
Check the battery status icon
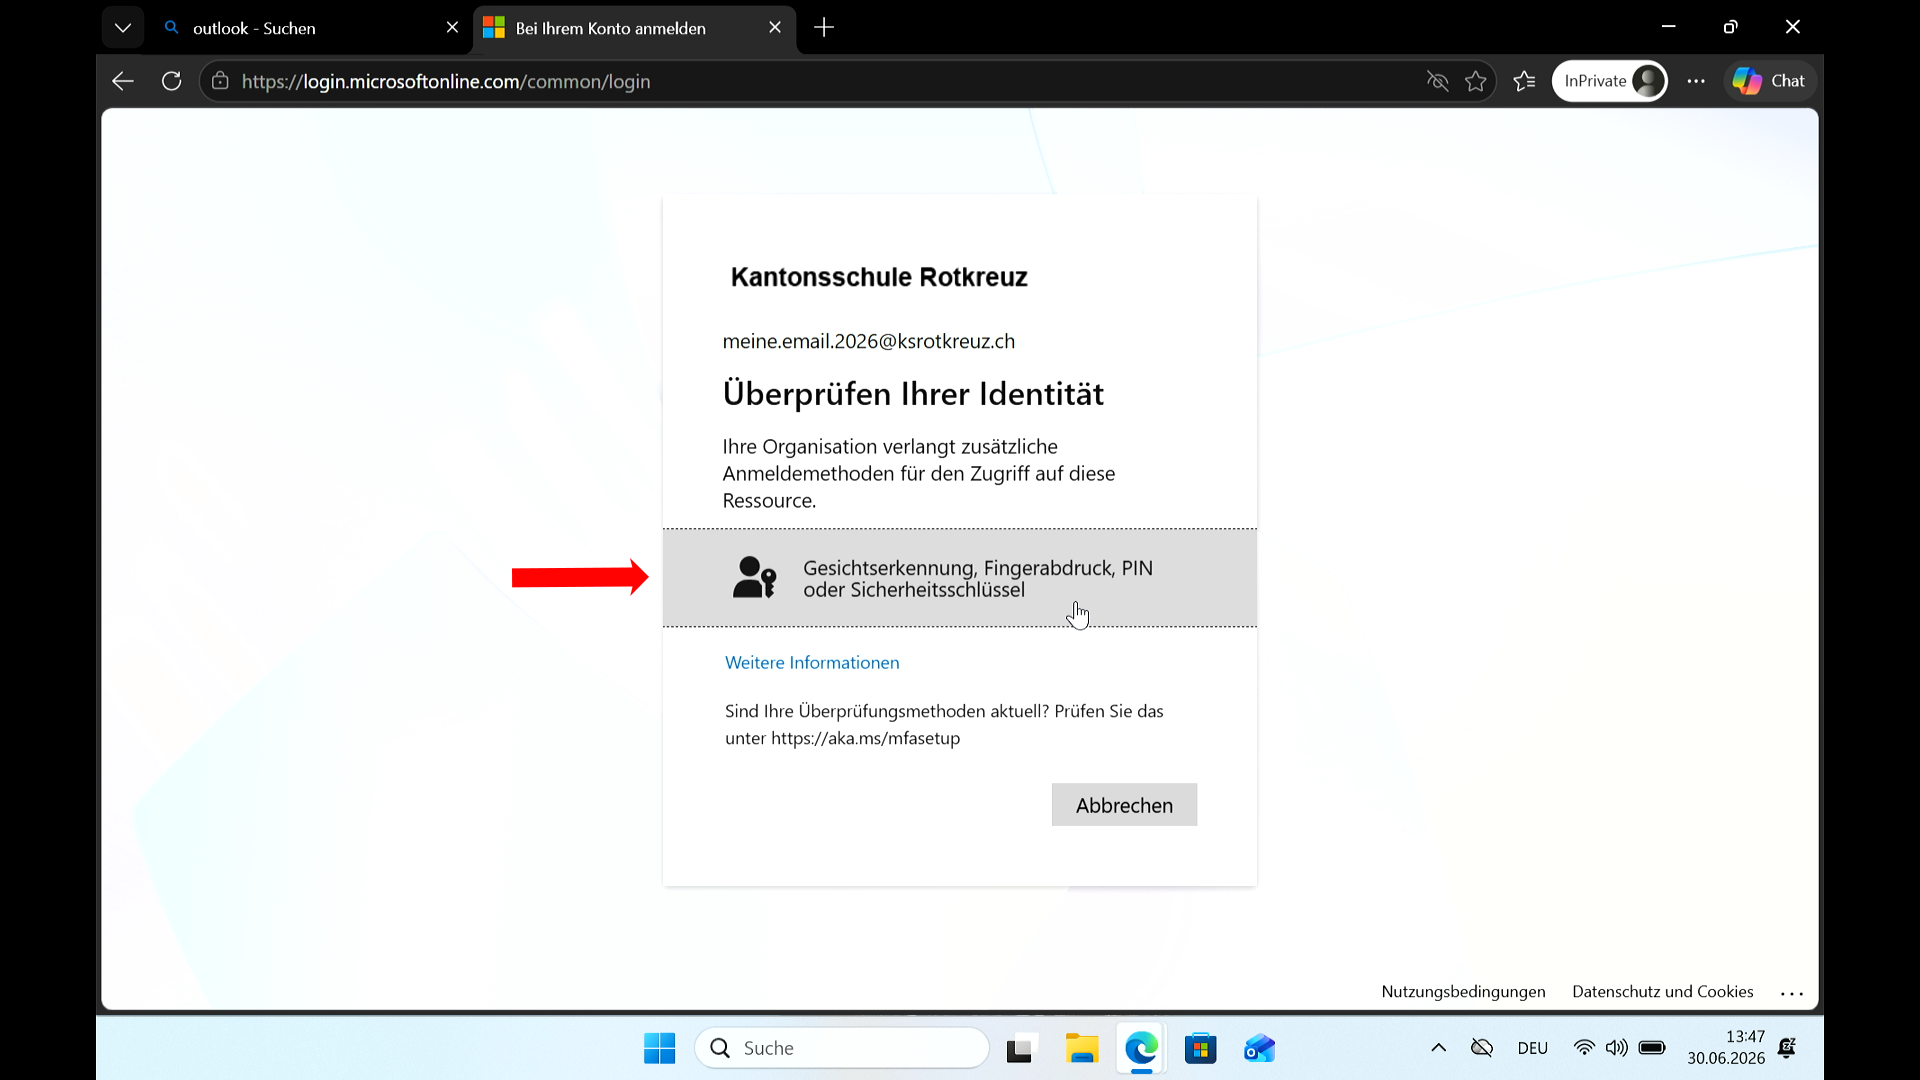[1652, 1048]
